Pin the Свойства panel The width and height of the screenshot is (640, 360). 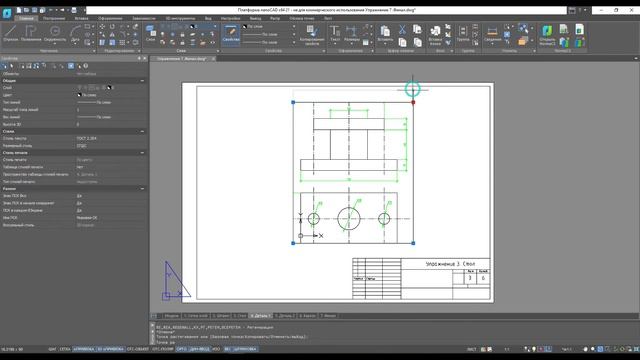pyautogui.click(x=139, y=58)
